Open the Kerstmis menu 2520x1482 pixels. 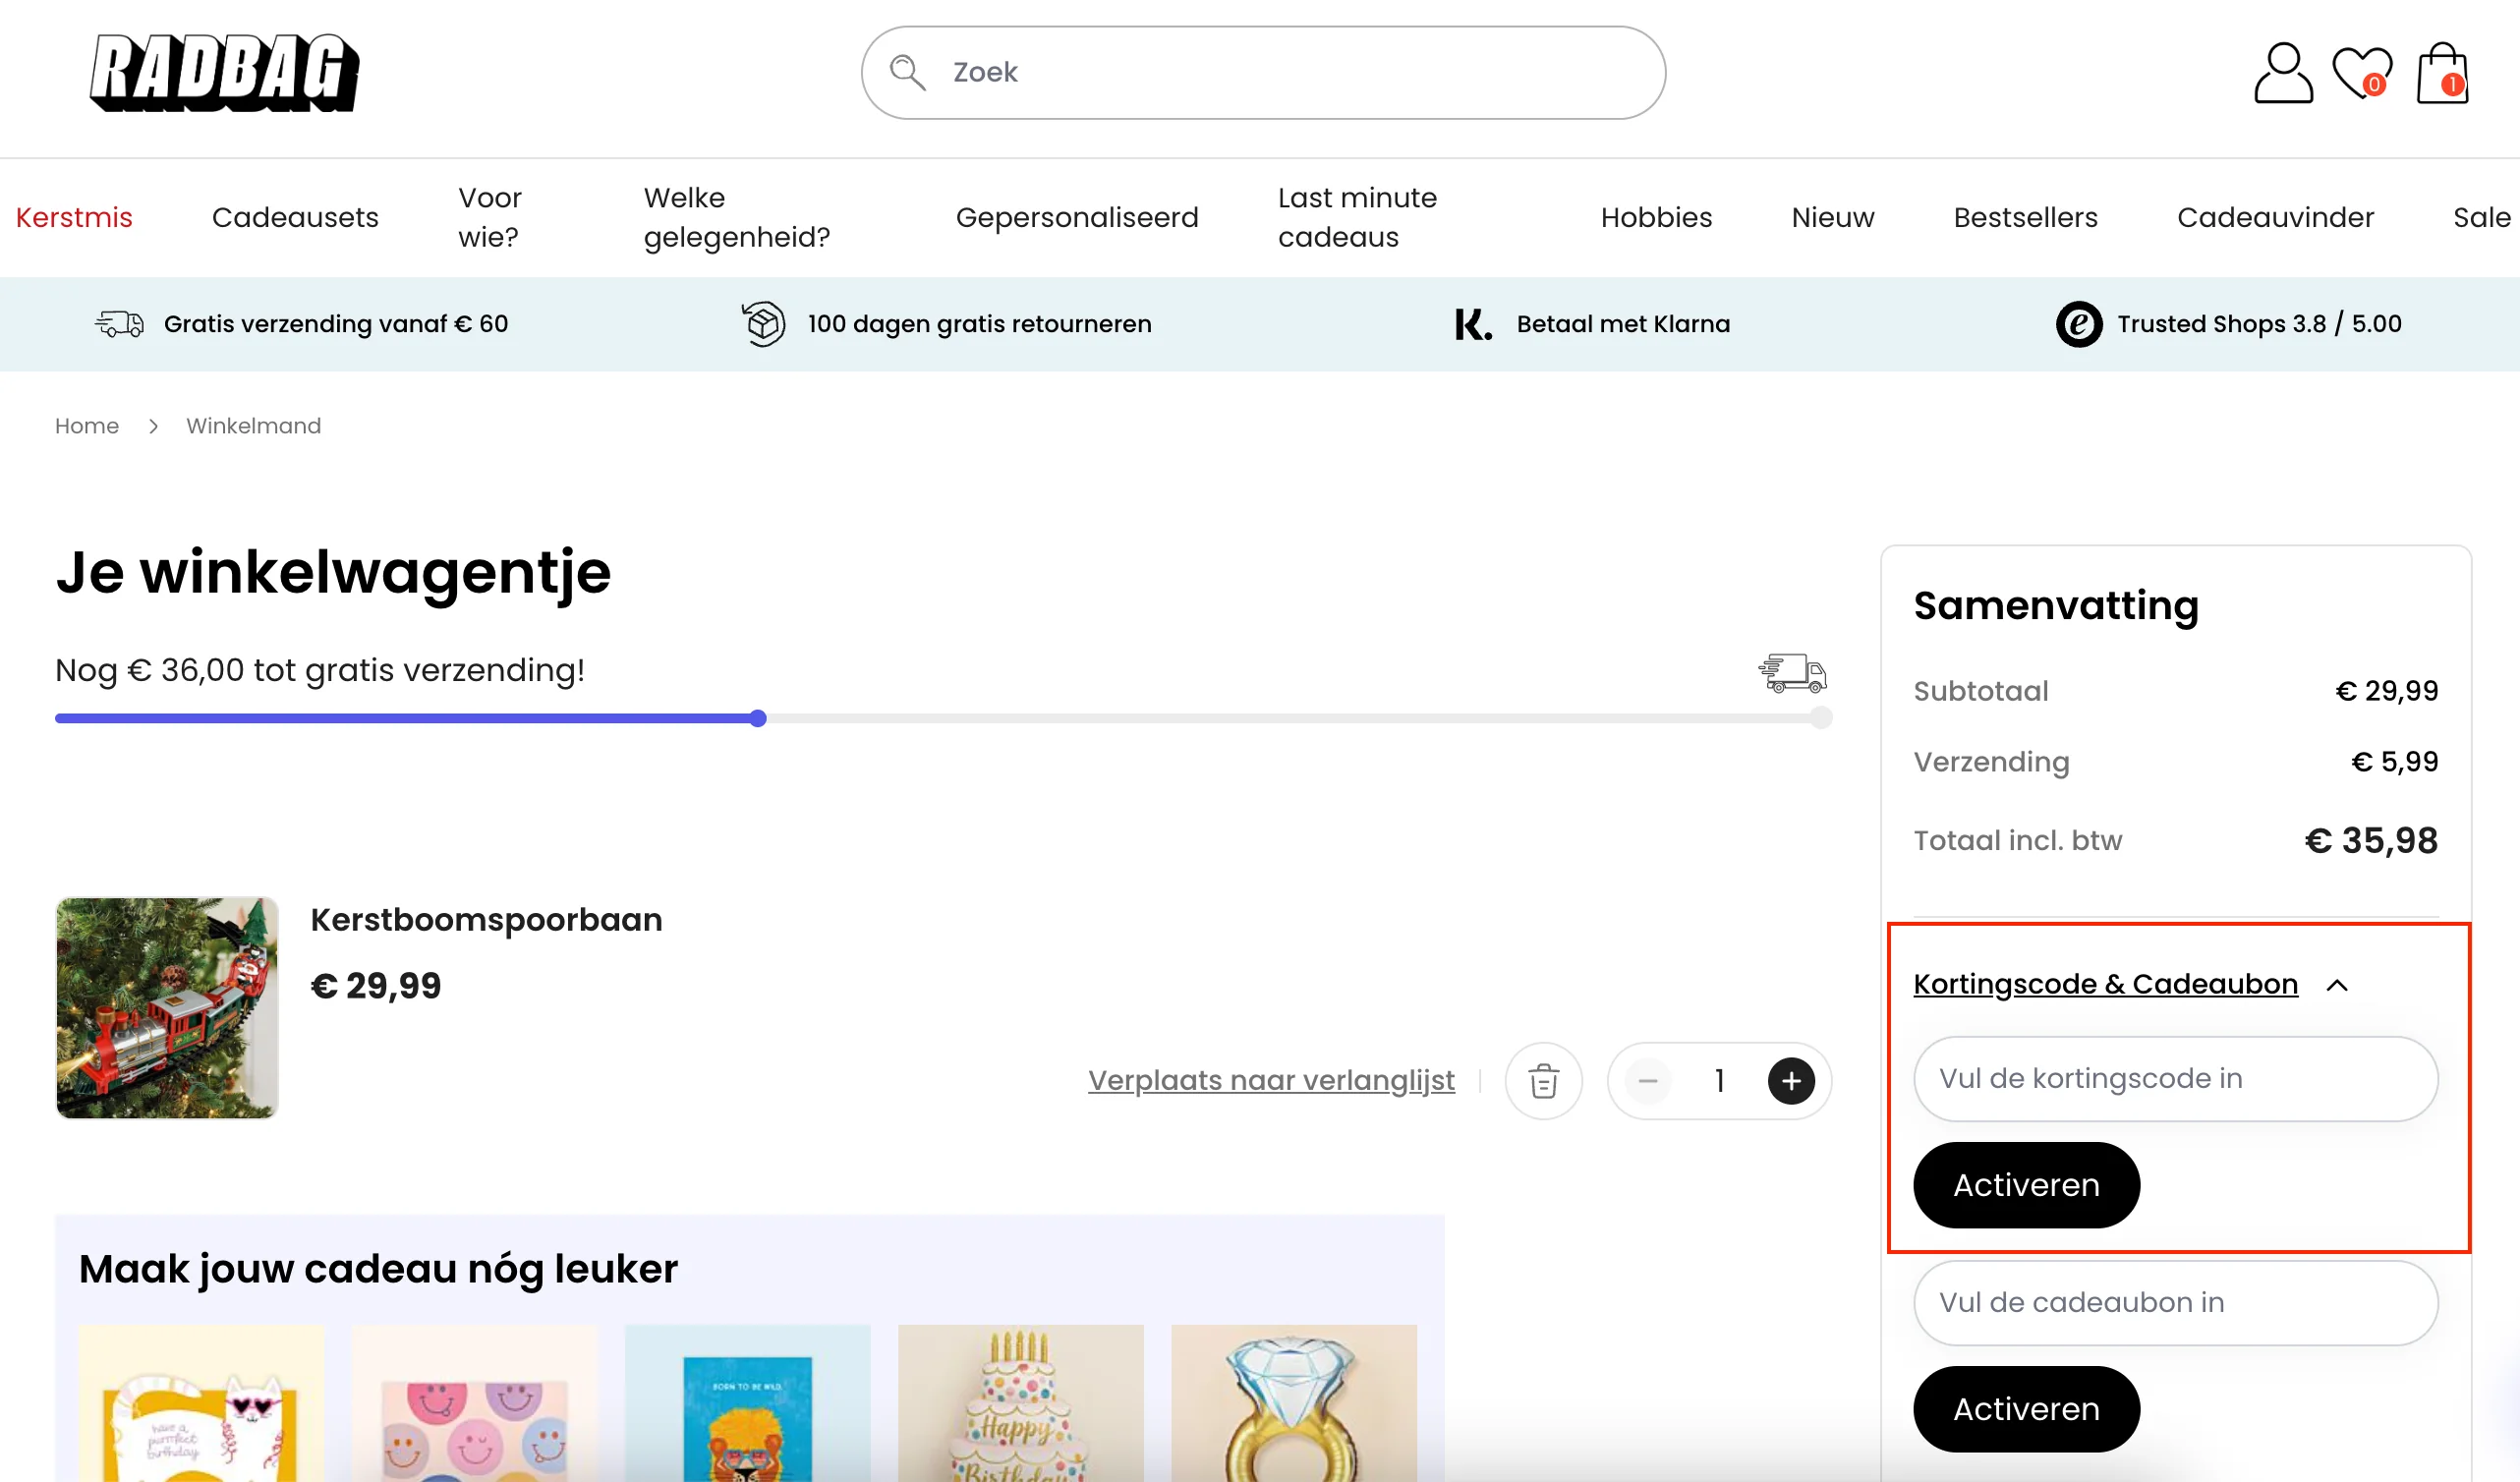(74, 217)
